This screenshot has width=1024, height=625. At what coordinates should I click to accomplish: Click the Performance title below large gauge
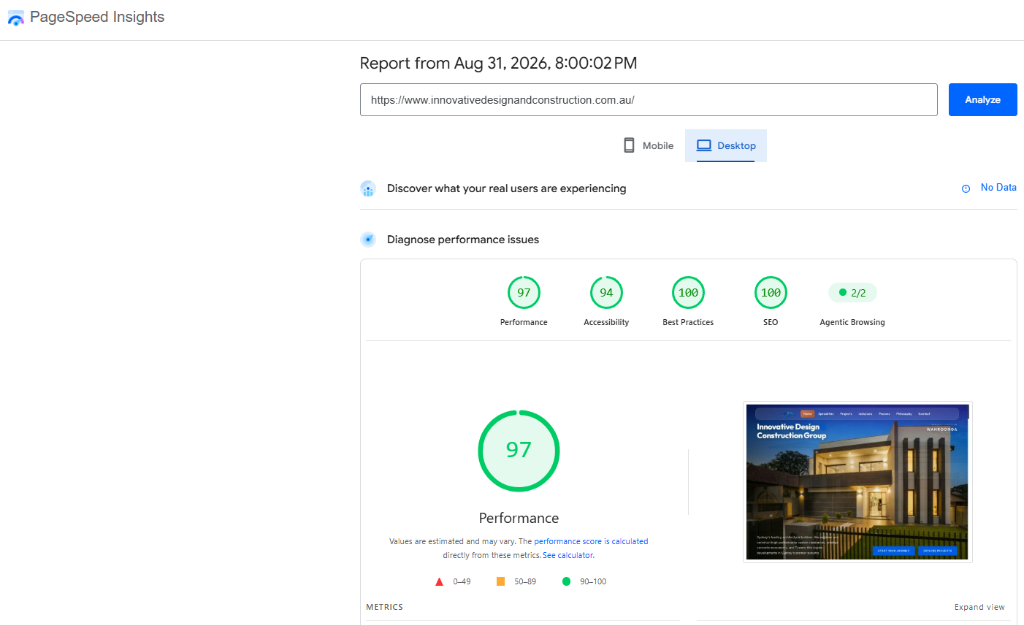pyautogui.click(x=519, y=518)
